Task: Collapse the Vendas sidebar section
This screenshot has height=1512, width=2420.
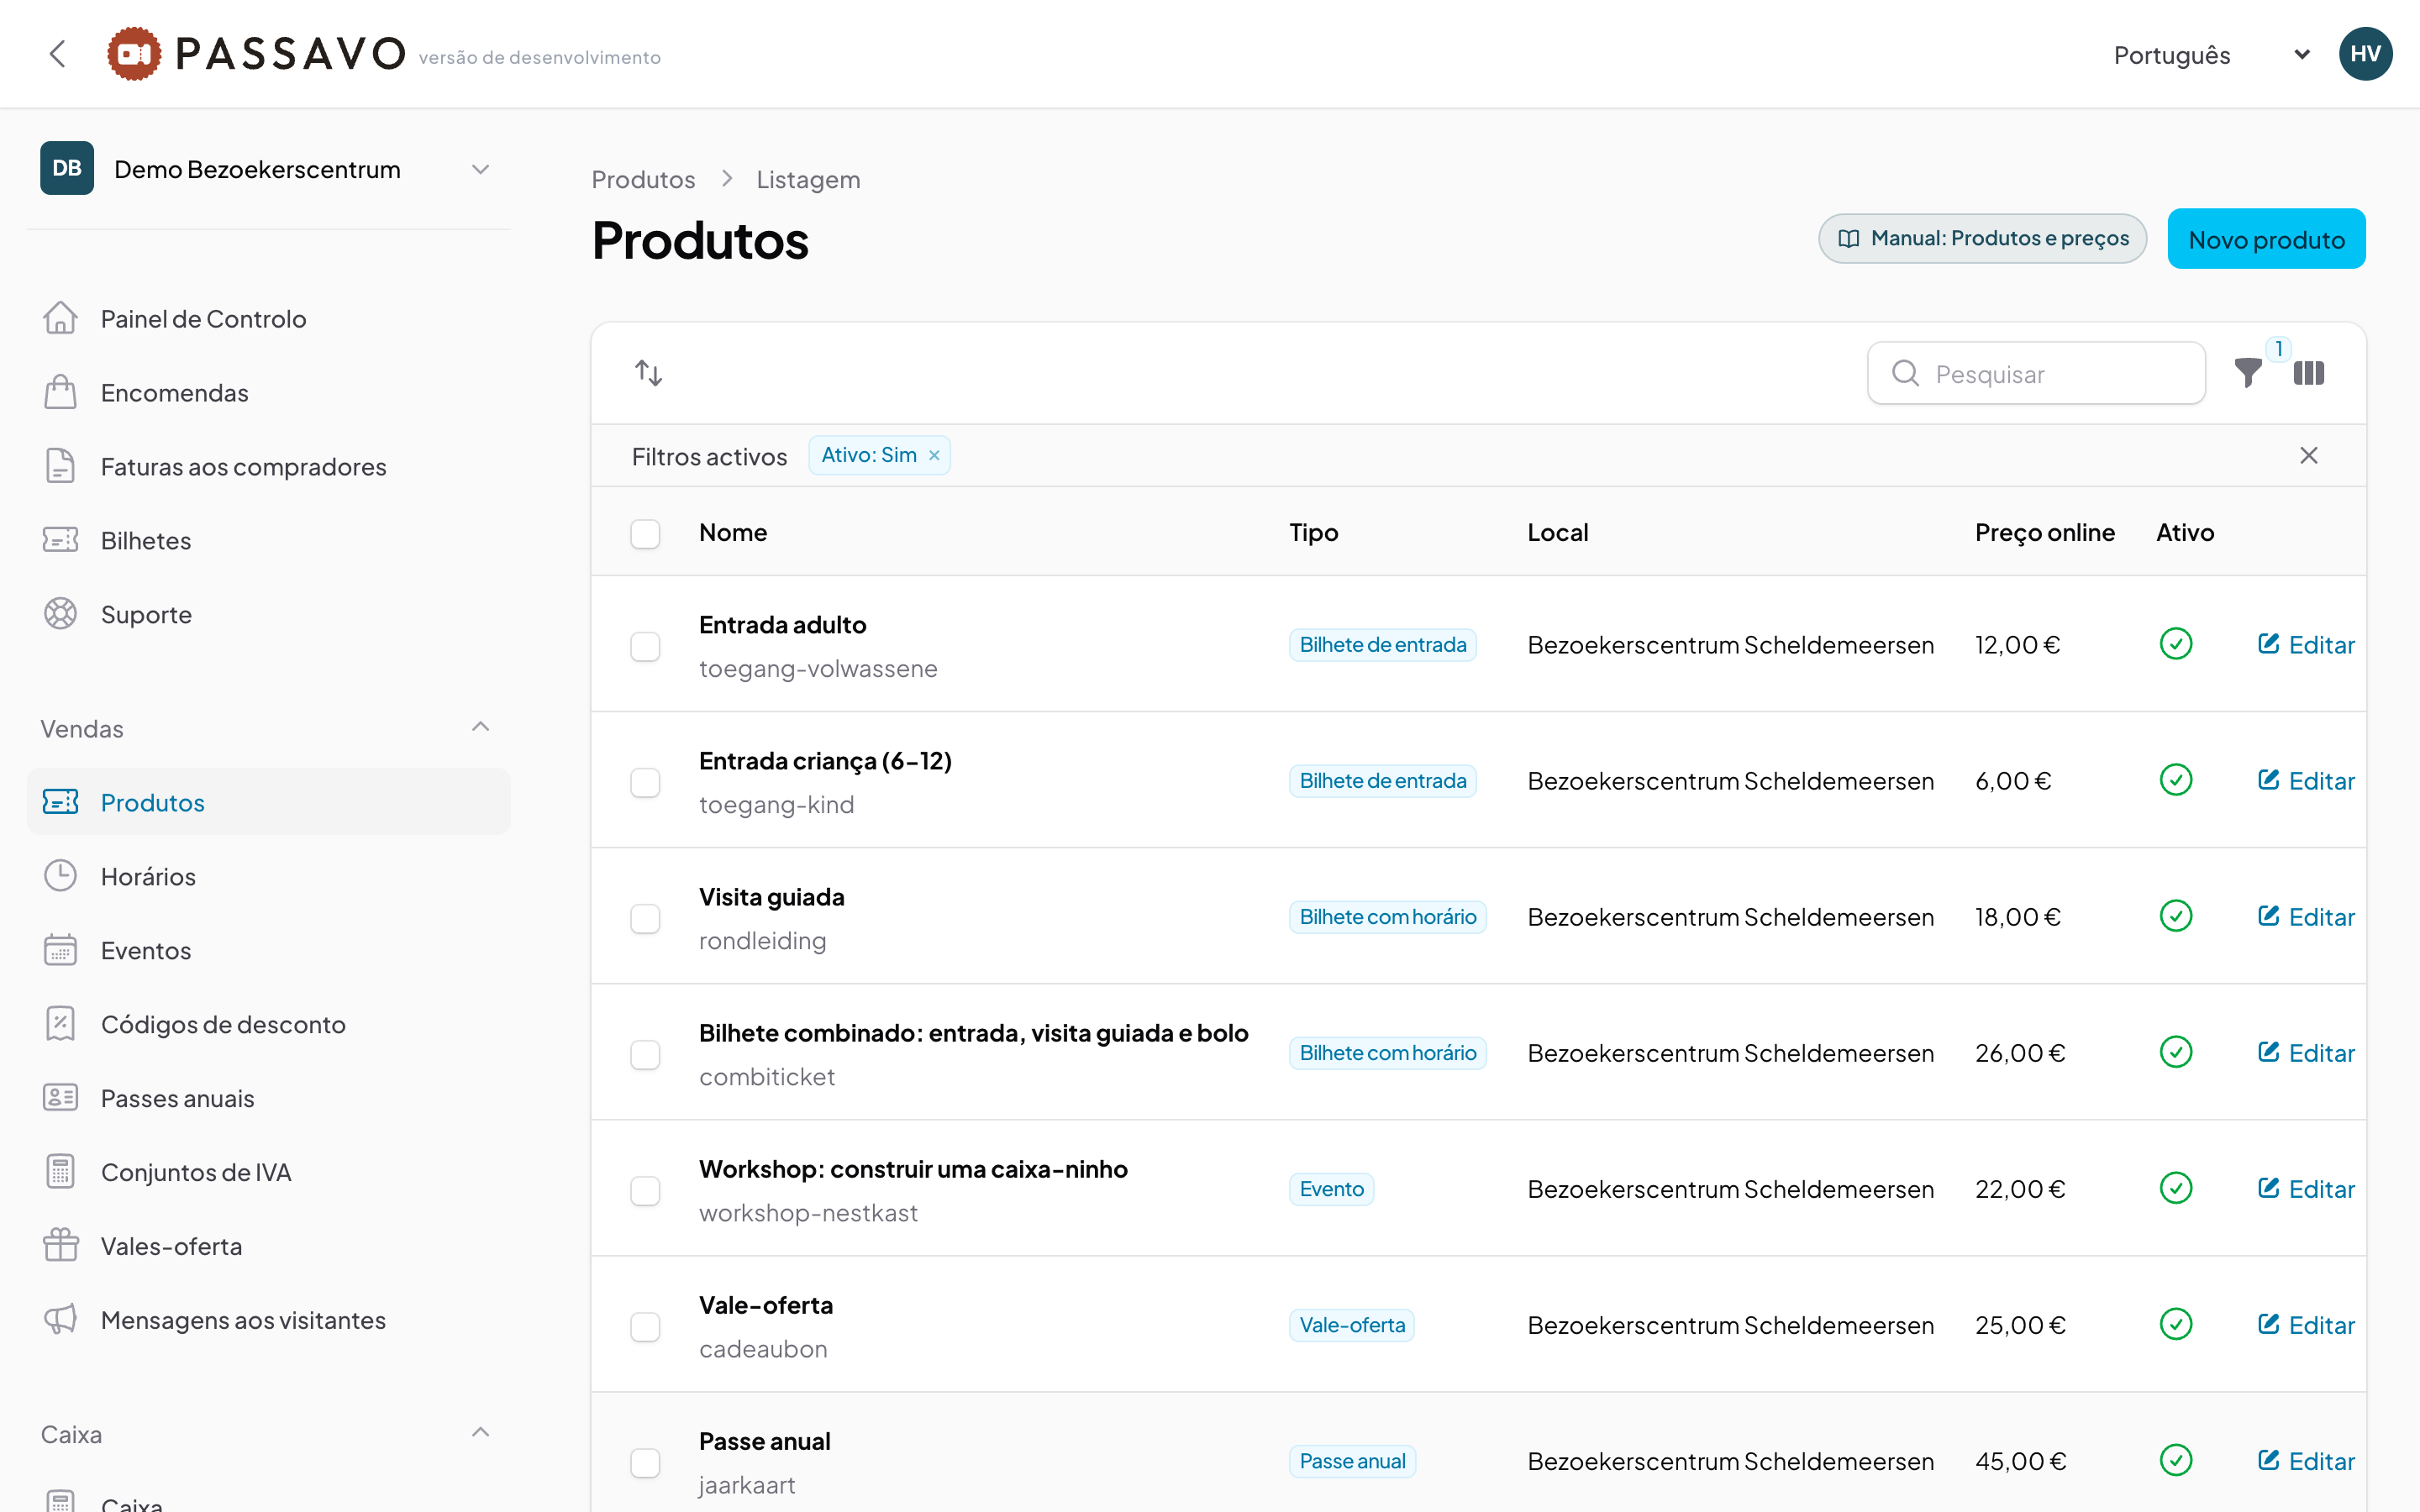Action: (480, 727)
